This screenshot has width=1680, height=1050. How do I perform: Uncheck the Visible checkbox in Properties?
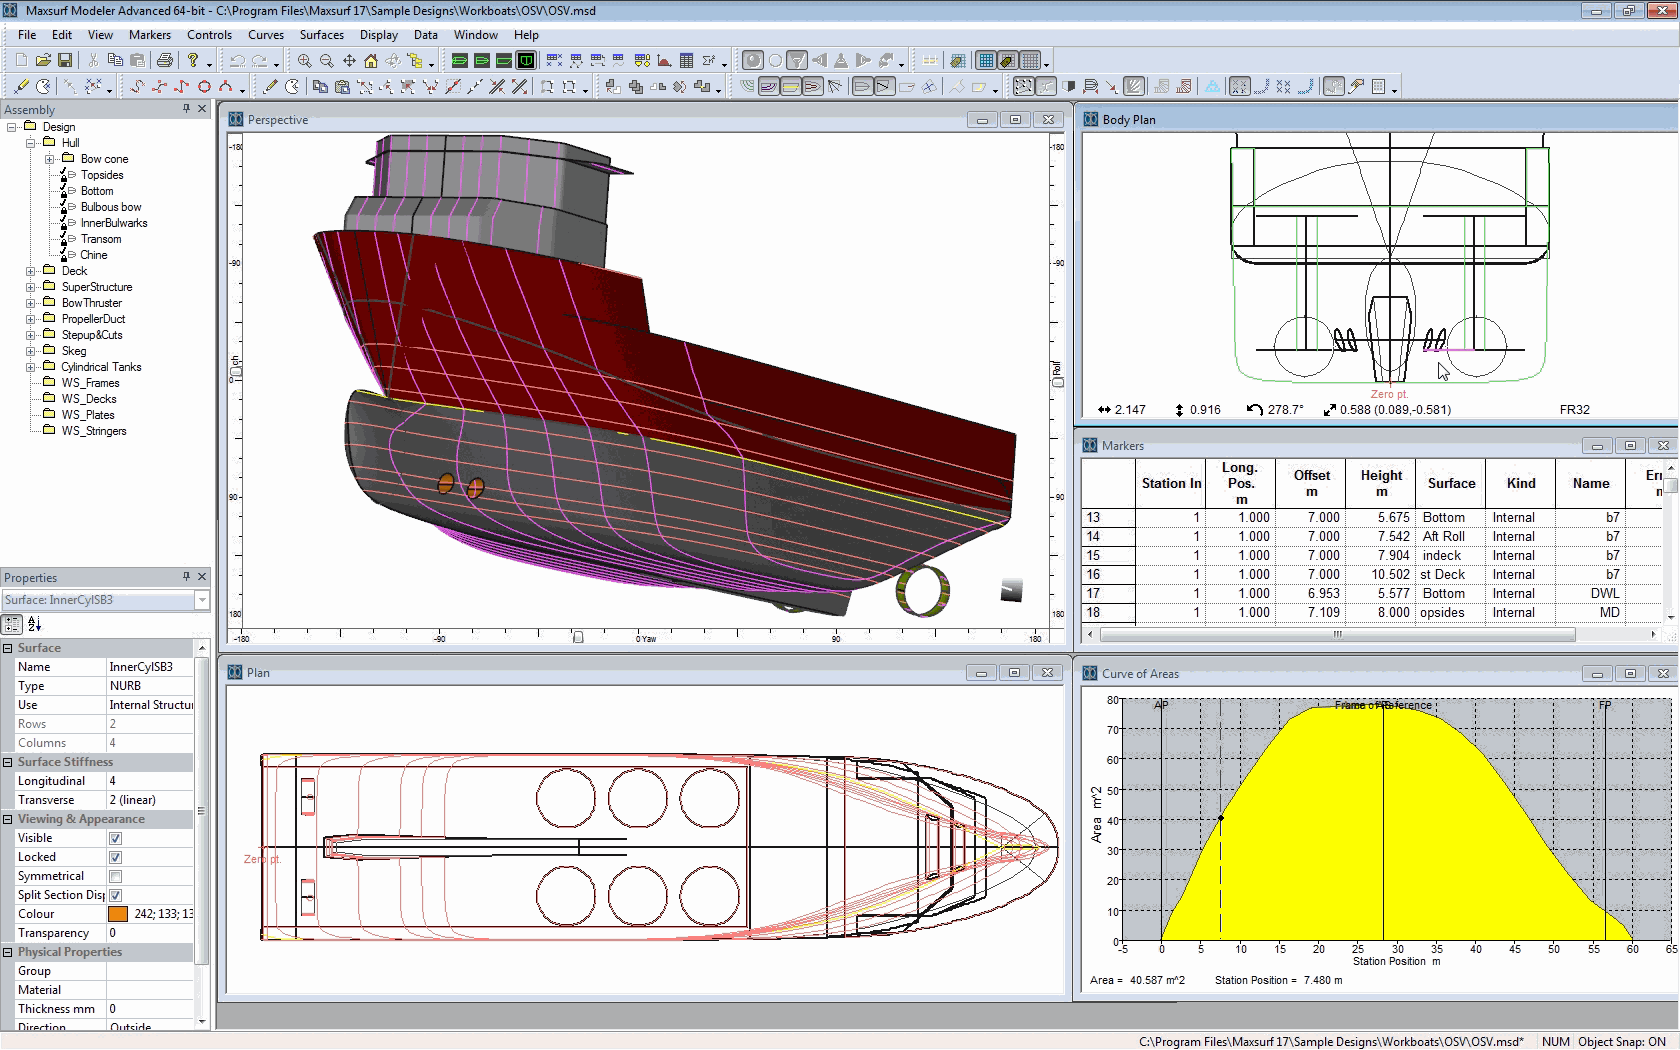pos(116,838)
